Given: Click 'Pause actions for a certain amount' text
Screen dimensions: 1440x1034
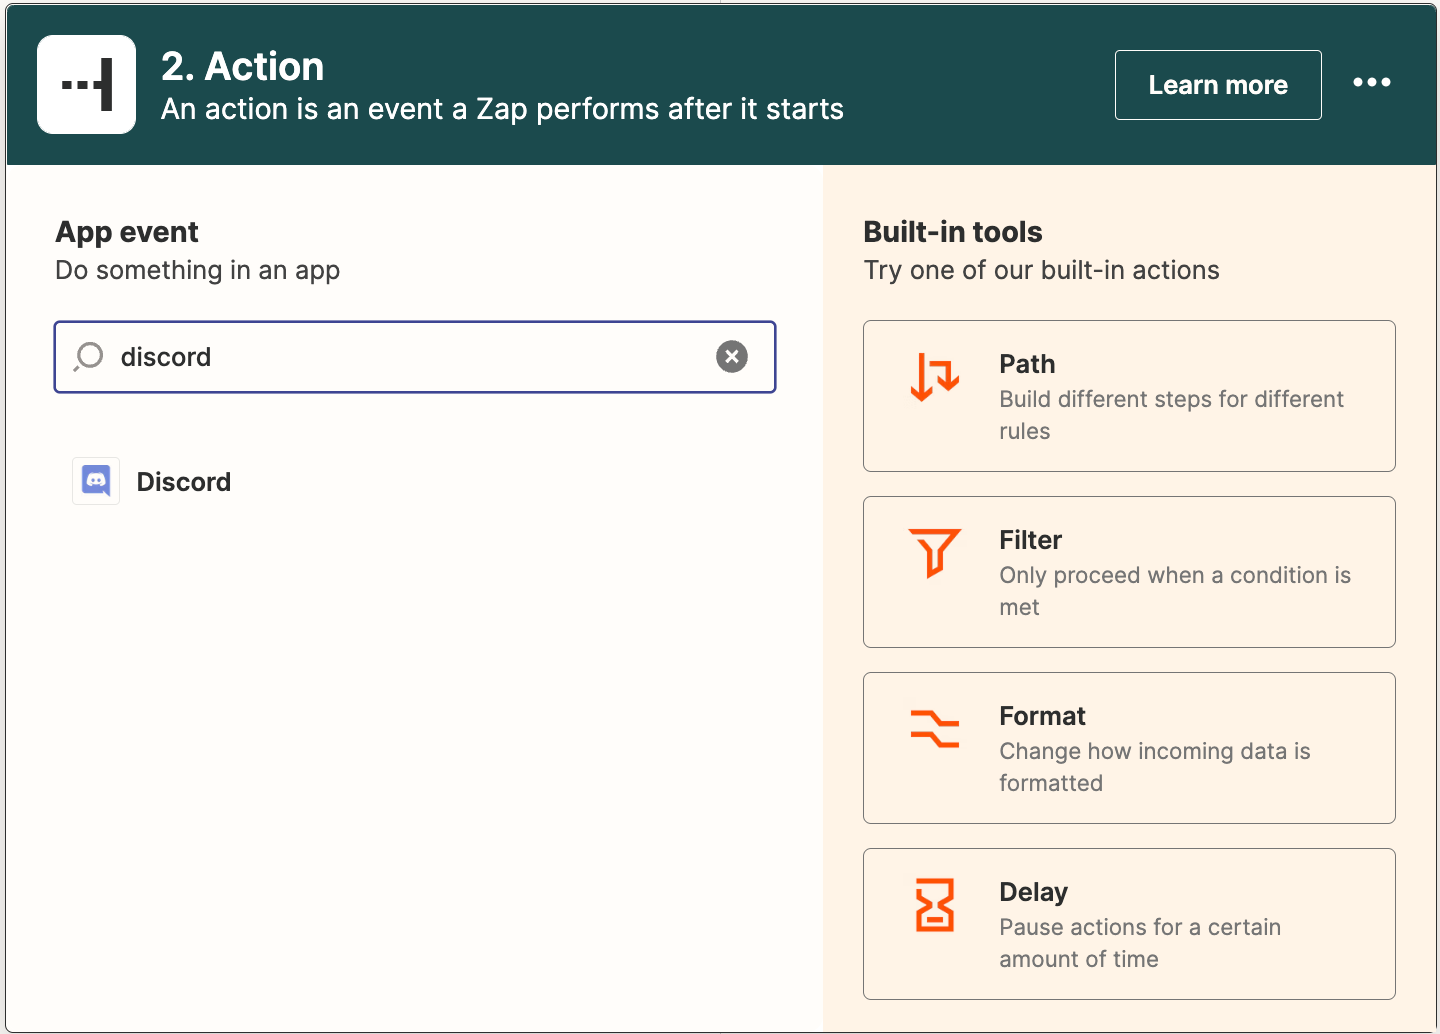Looking at the screenshot, I should click(1140, 943).
